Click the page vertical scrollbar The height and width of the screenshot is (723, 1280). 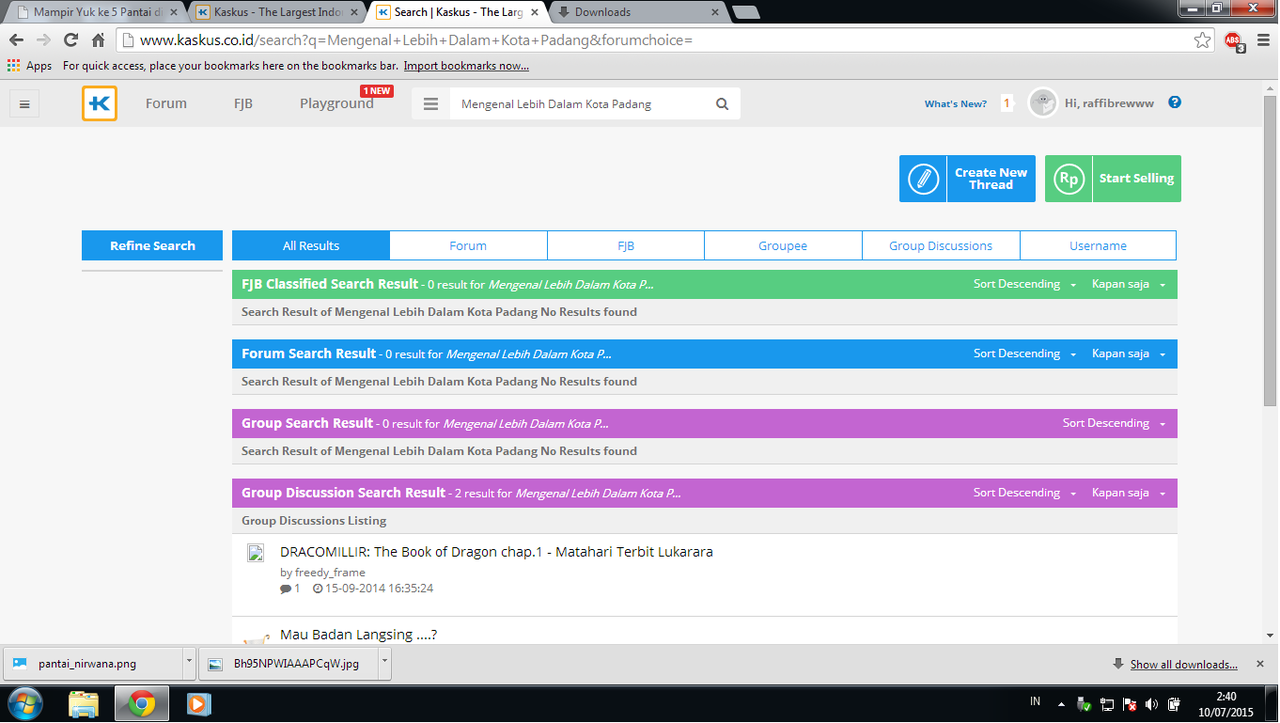click(x=1270, y=250)
